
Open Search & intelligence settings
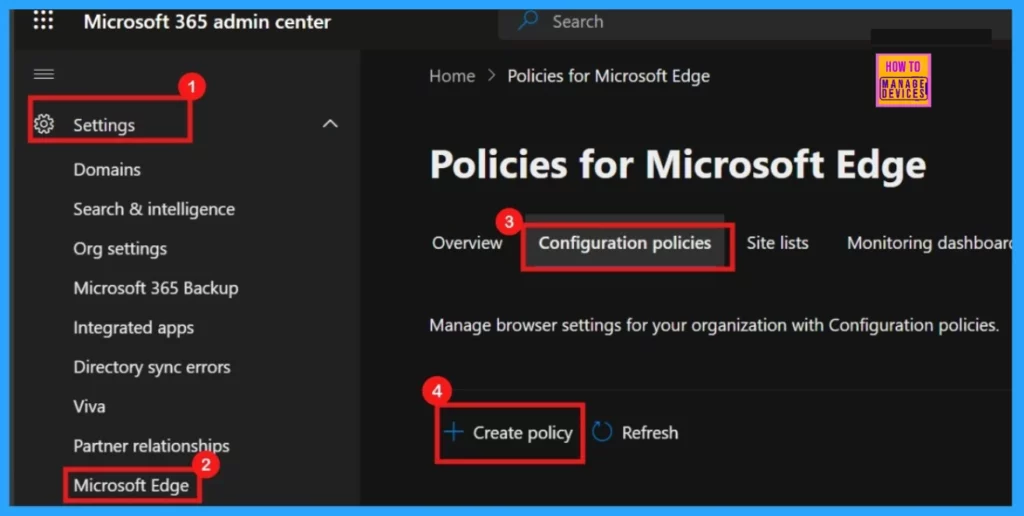point(154,210)
